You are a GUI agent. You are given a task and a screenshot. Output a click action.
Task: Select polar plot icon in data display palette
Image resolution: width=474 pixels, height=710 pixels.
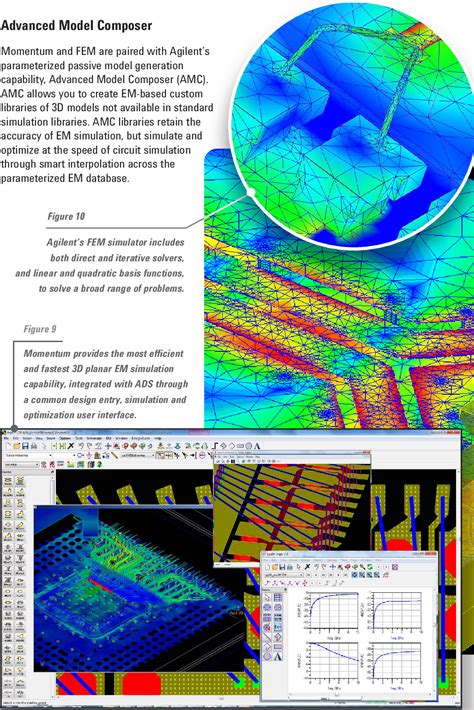[267, 608]
